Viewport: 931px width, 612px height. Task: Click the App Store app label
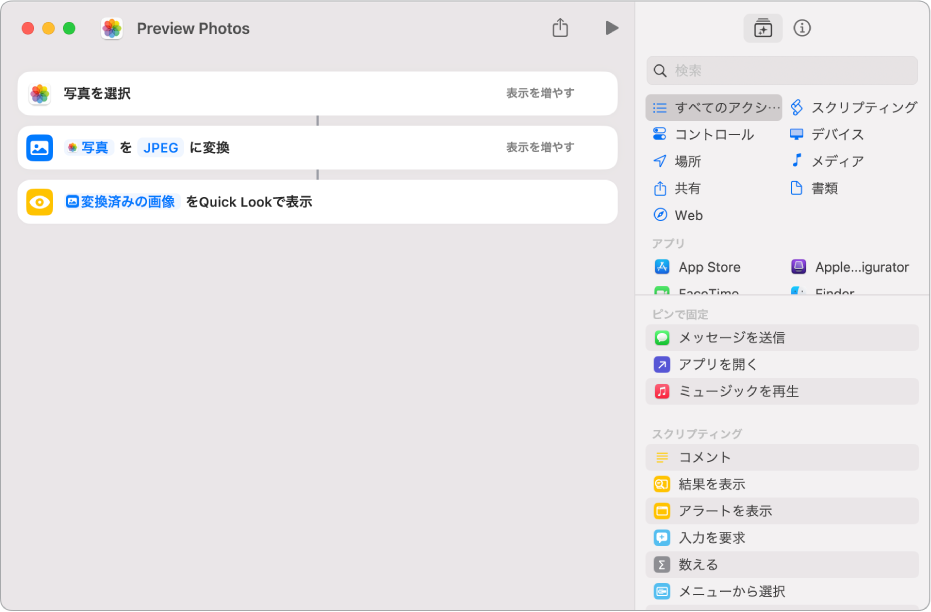coord(710,267)
